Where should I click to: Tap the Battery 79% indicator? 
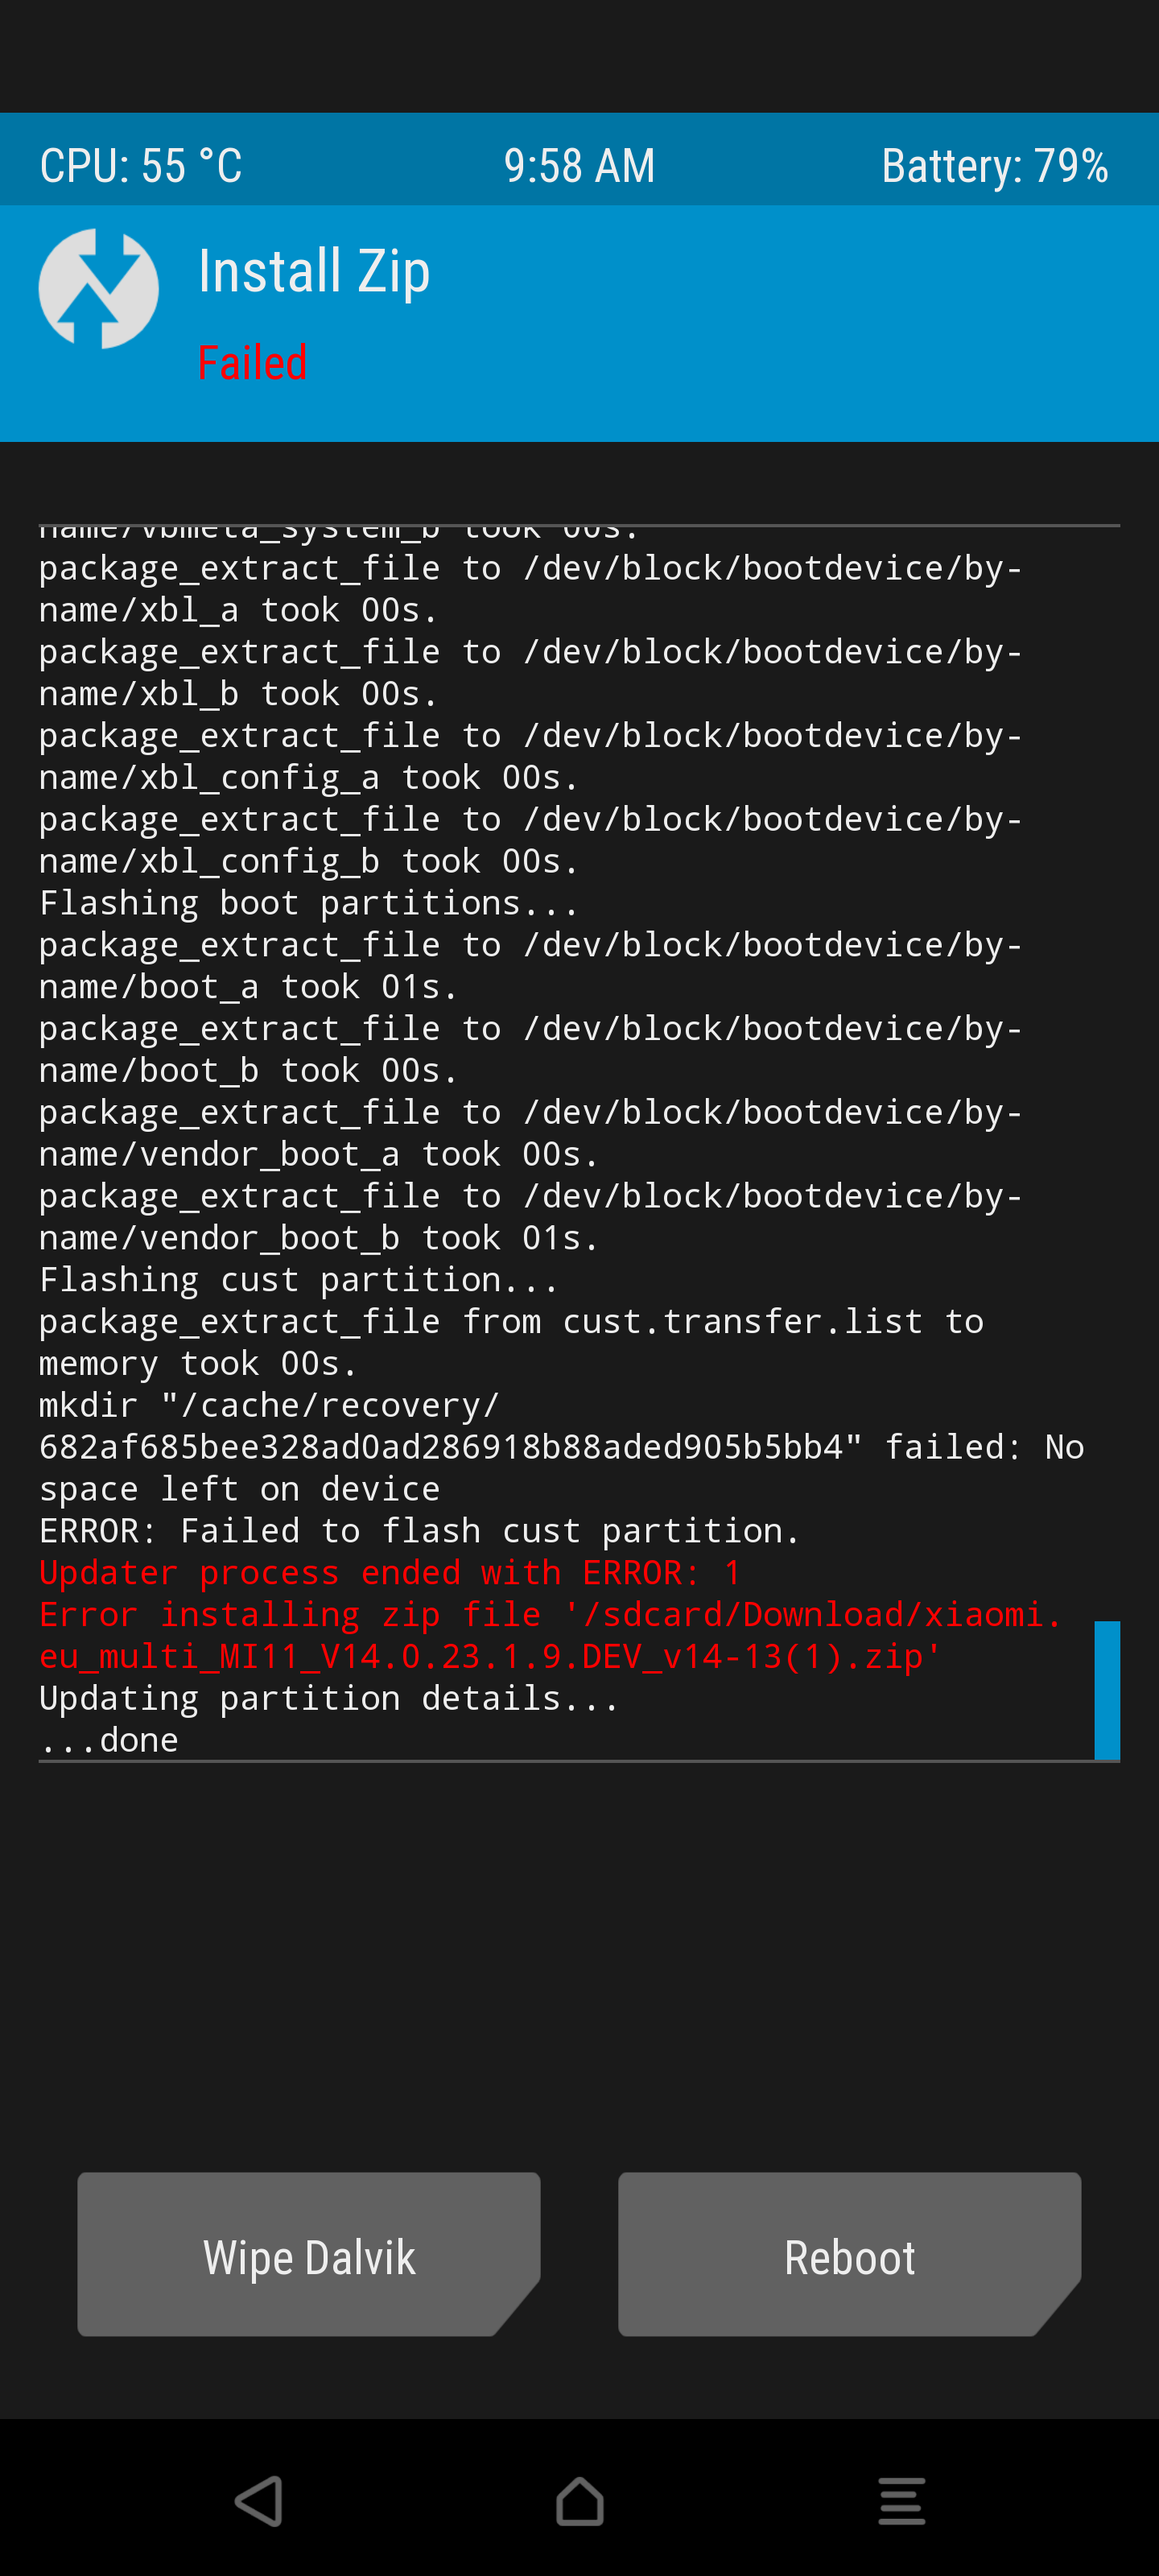995,166
